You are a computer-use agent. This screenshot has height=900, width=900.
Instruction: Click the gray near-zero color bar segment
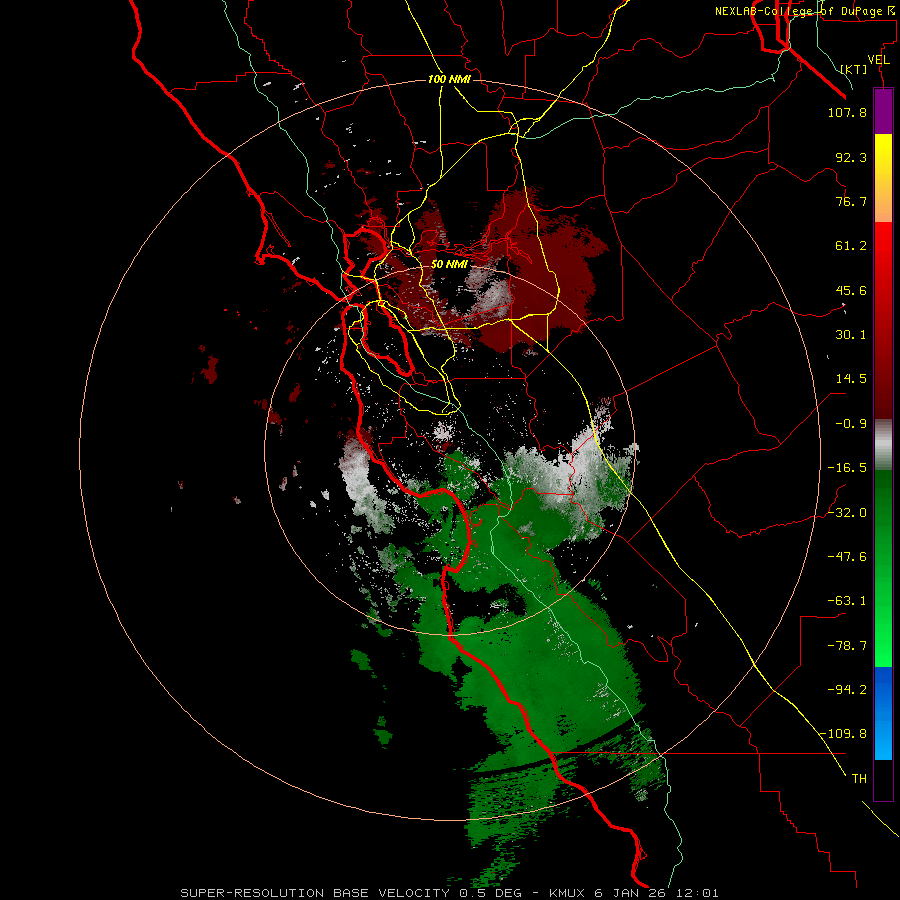883,444
